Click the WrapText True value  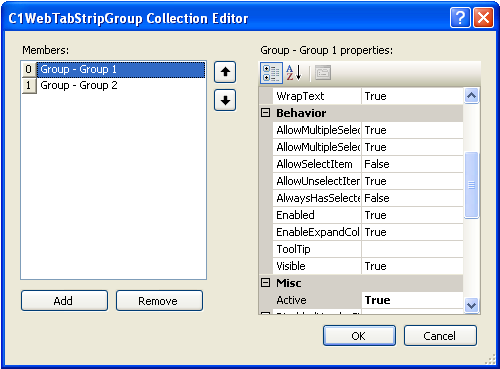(x=412, y=96)
